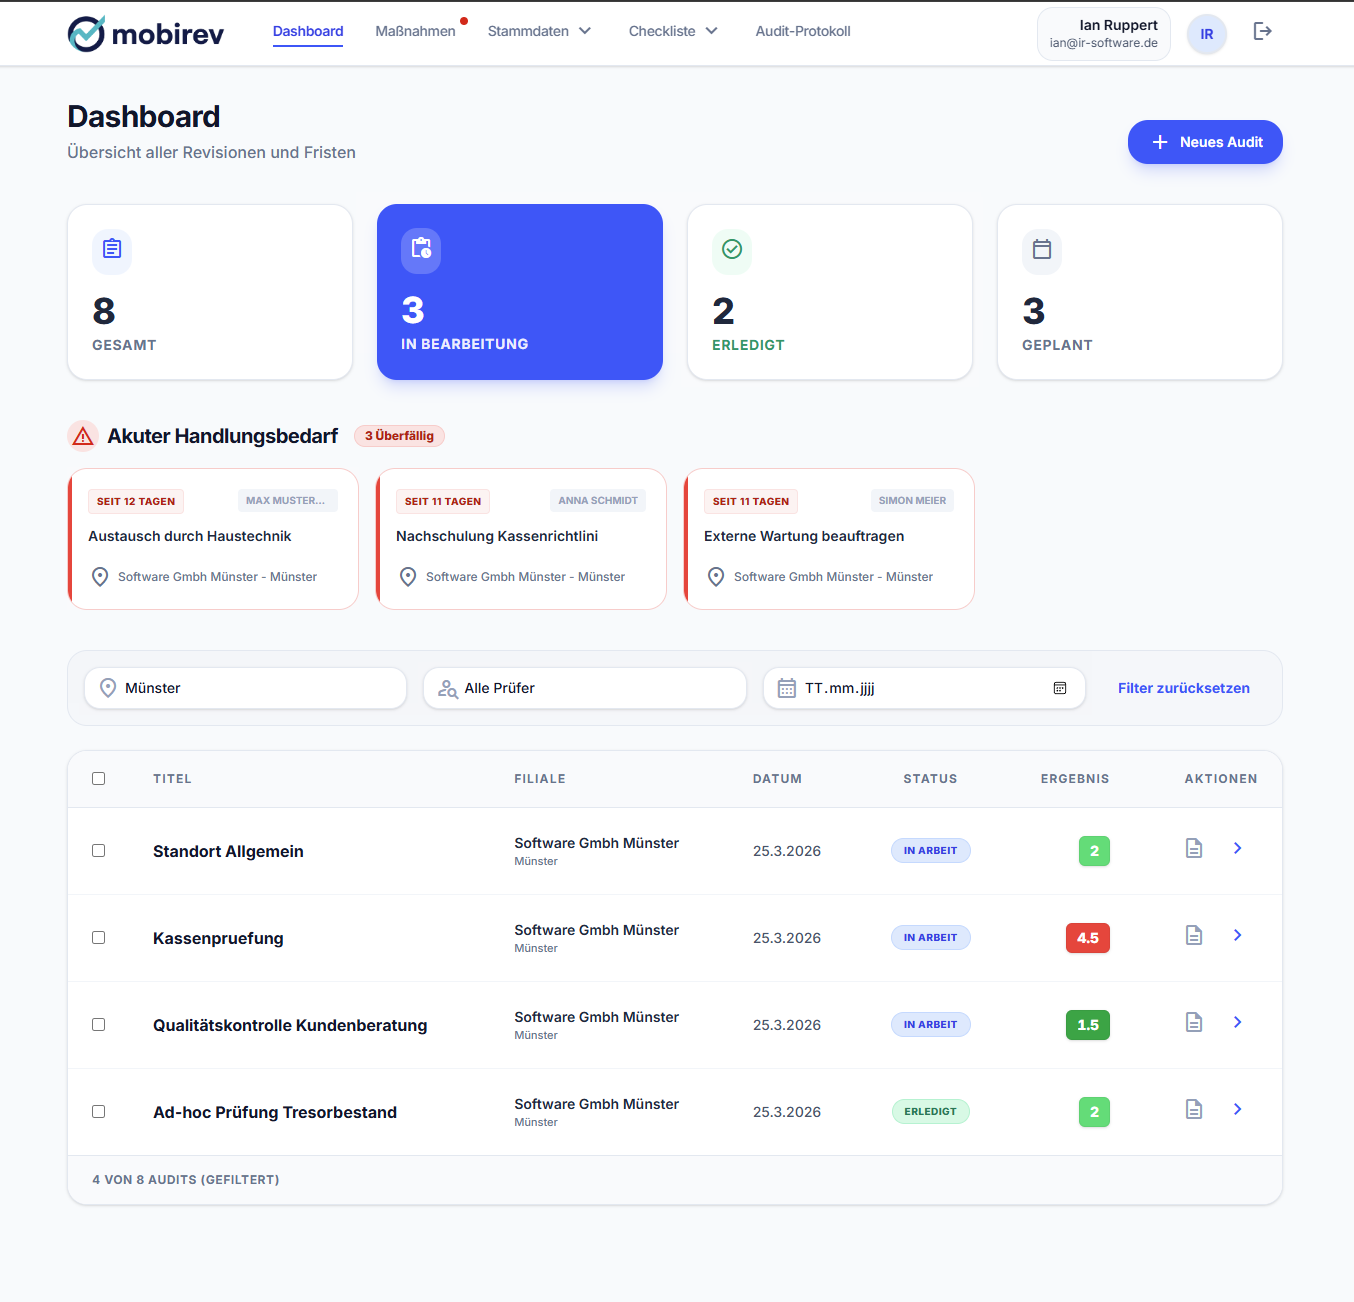This screenshot has height=1302, width=1354.
Task: Reset filters via Filter zurücksetzen
Action: pos(1183,688)
